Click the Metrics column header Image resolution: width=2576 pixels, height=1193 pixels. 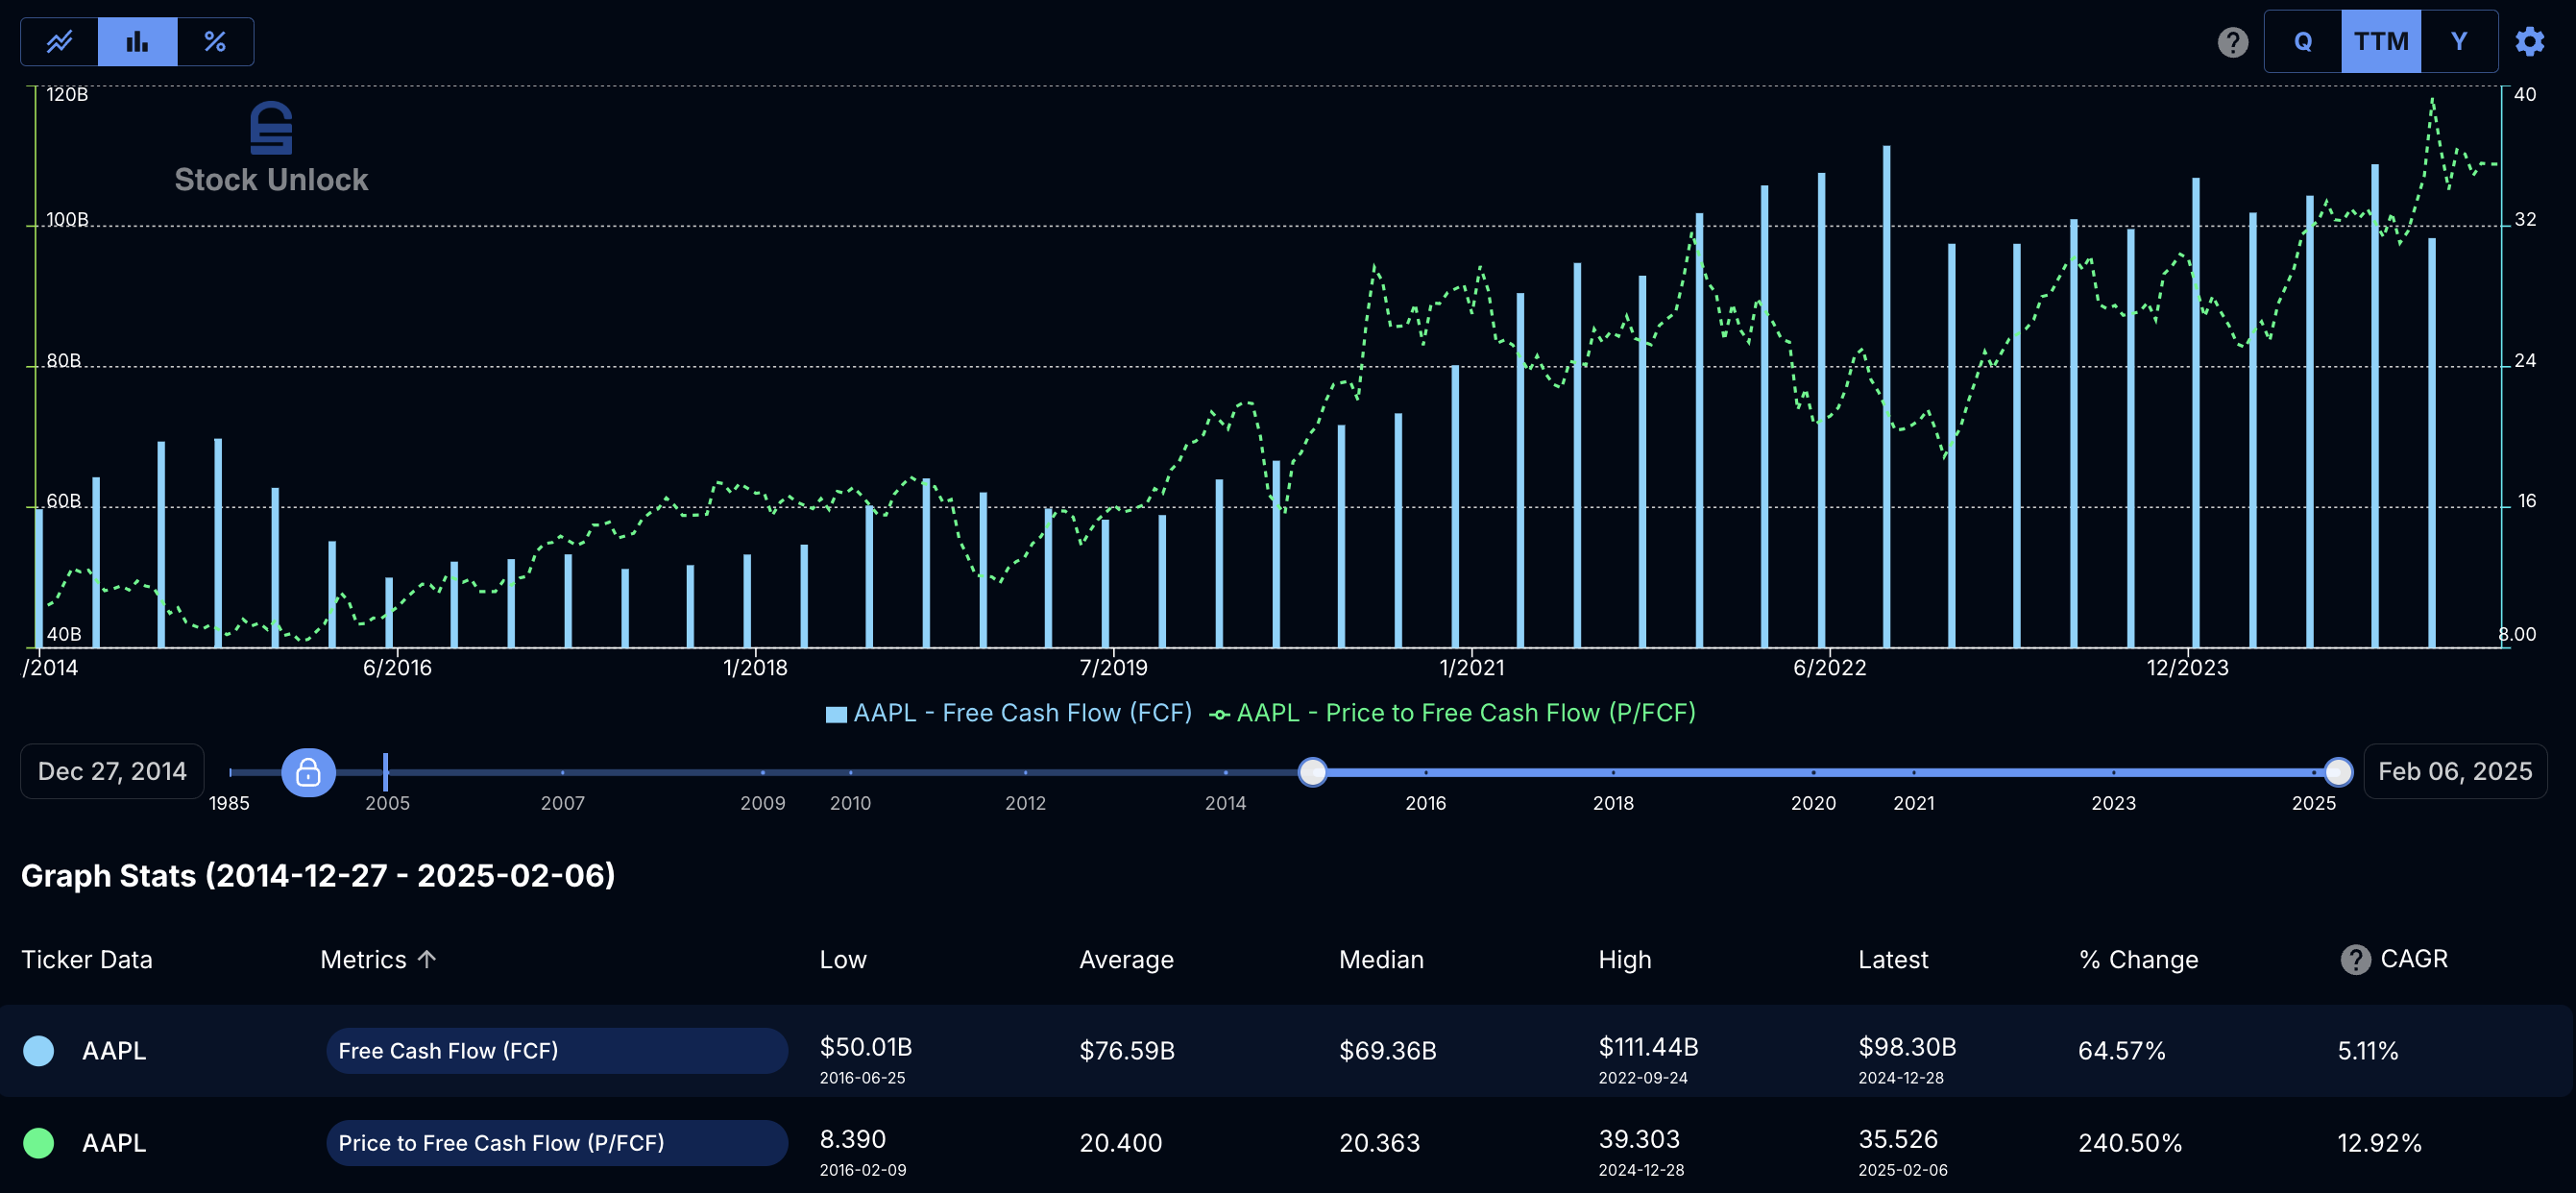(363, 959)
